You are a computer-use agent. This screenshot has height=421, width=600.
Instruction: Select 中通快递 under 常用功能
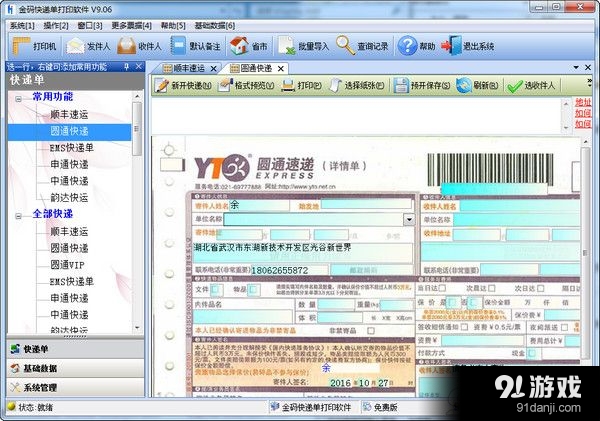[69, 181]
